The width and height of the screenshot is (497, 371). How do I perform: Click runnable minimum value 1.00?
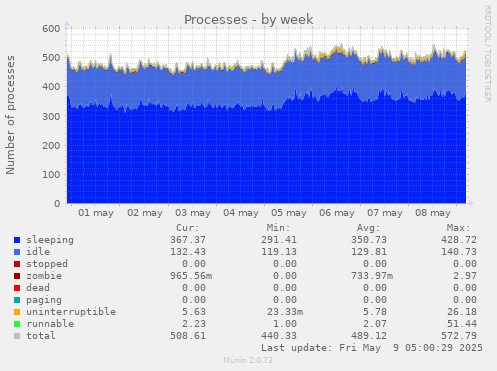285,324
